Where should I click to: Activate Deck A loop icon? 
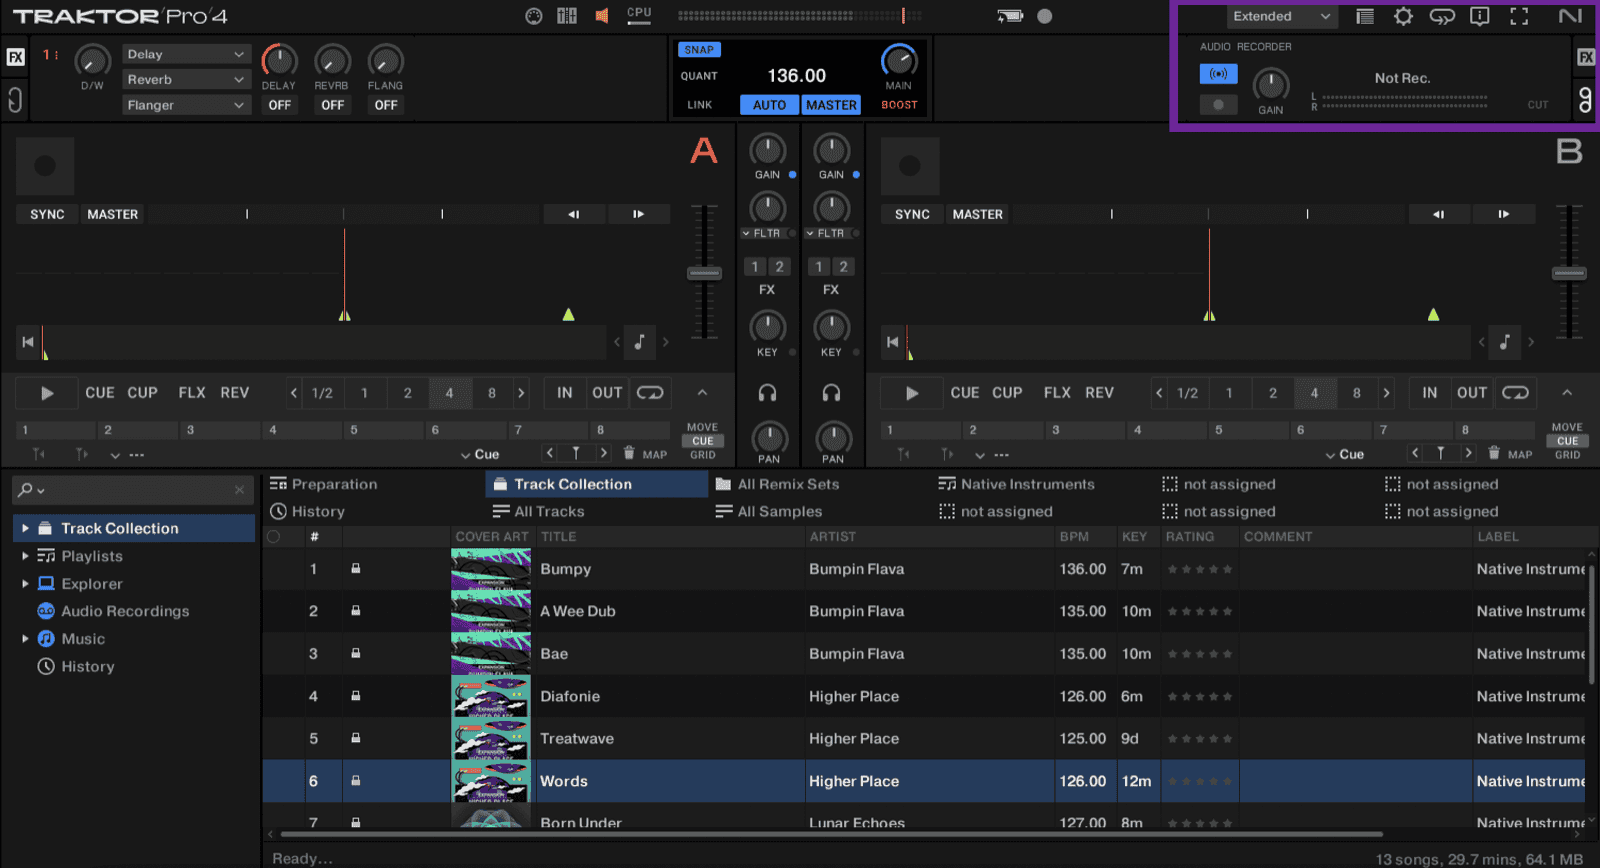[650, 393]
